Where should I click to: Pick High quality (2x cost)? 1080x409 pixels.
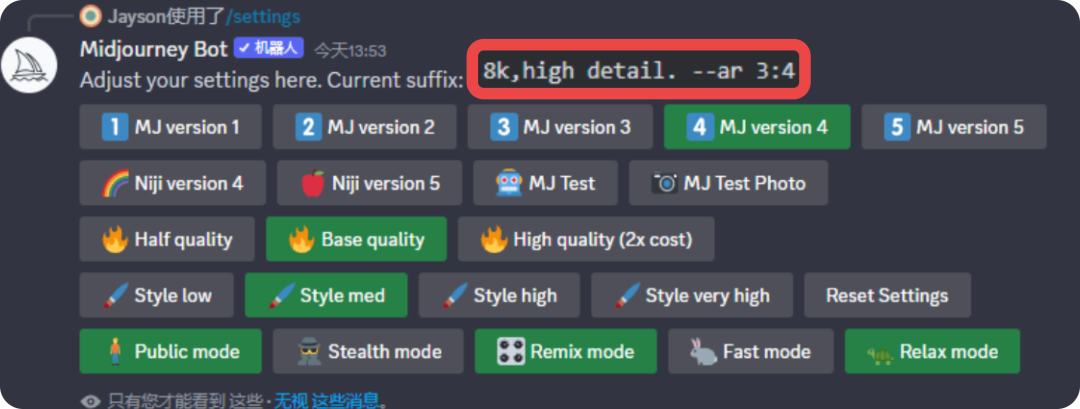[585, 240]
